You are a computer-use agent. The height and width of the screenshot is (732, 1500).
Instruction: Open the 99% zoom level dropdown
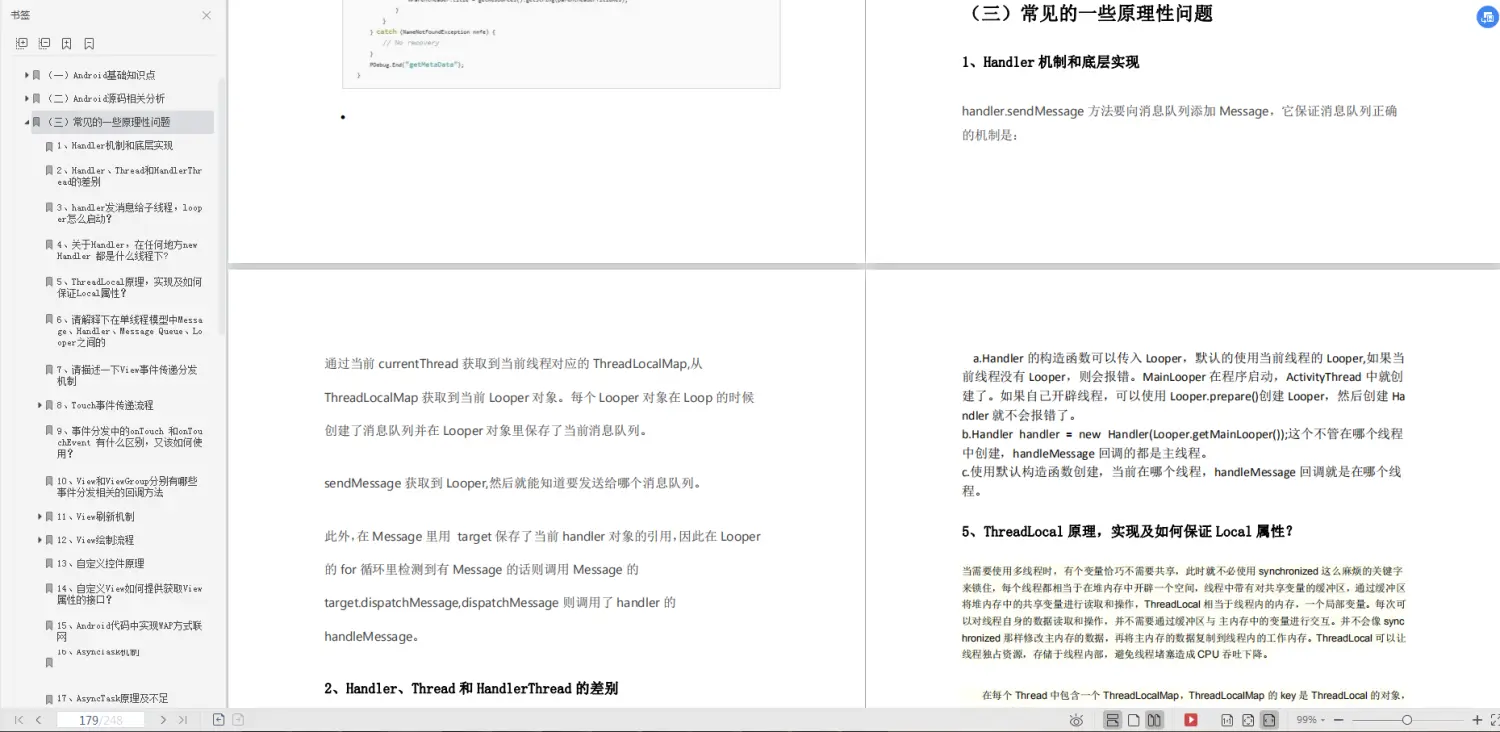click(x=1310, y=720)
